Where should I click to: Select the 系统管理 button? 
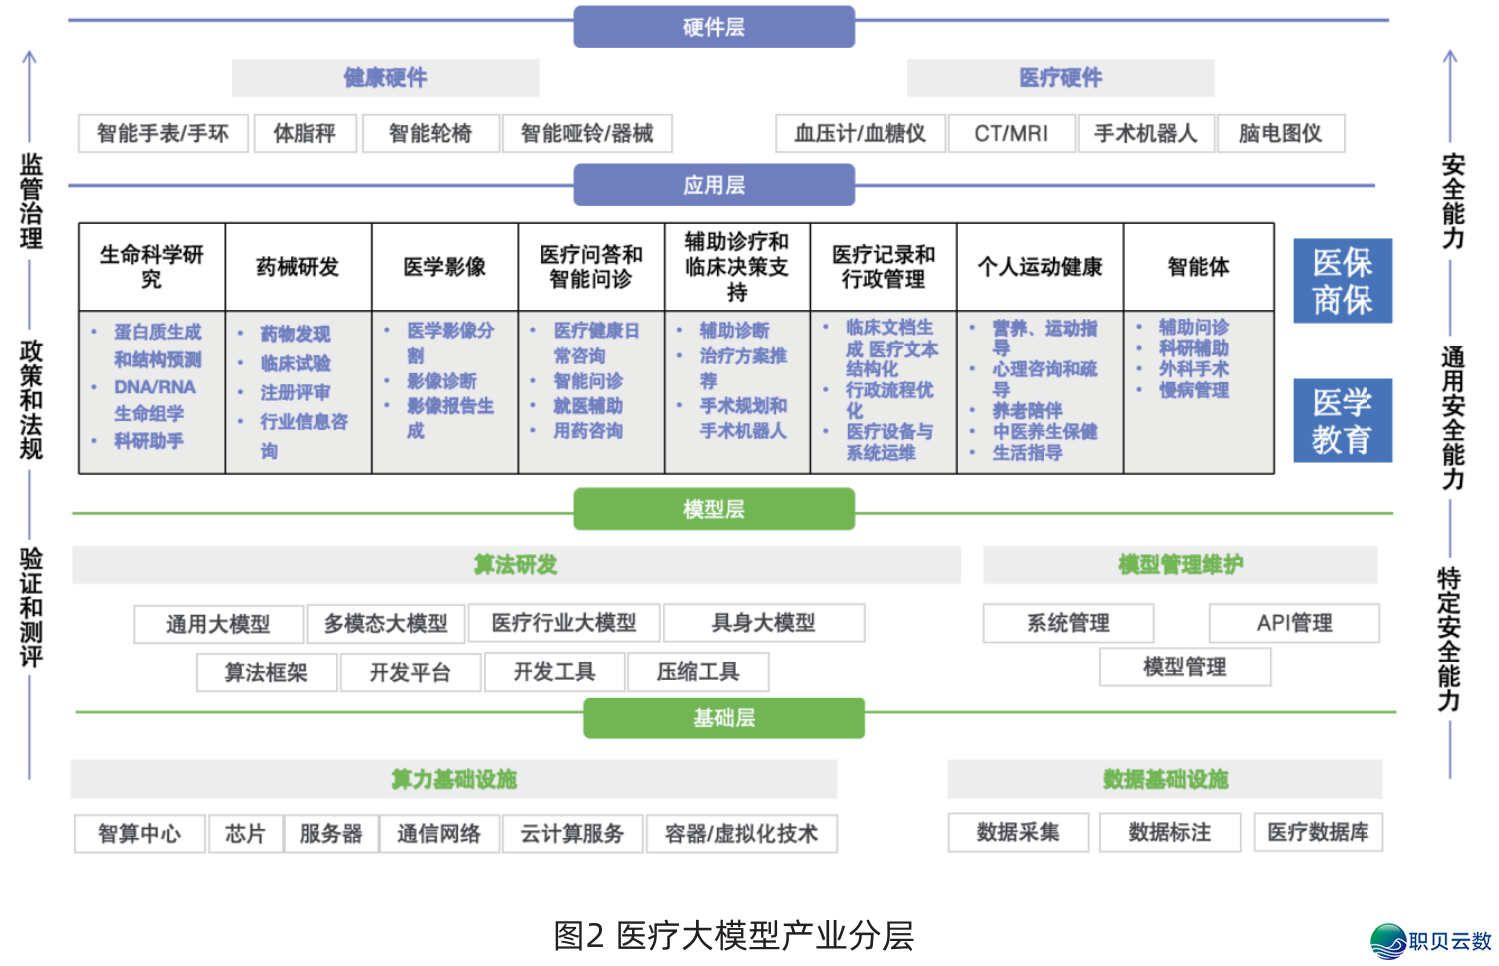coord(1068,623)
